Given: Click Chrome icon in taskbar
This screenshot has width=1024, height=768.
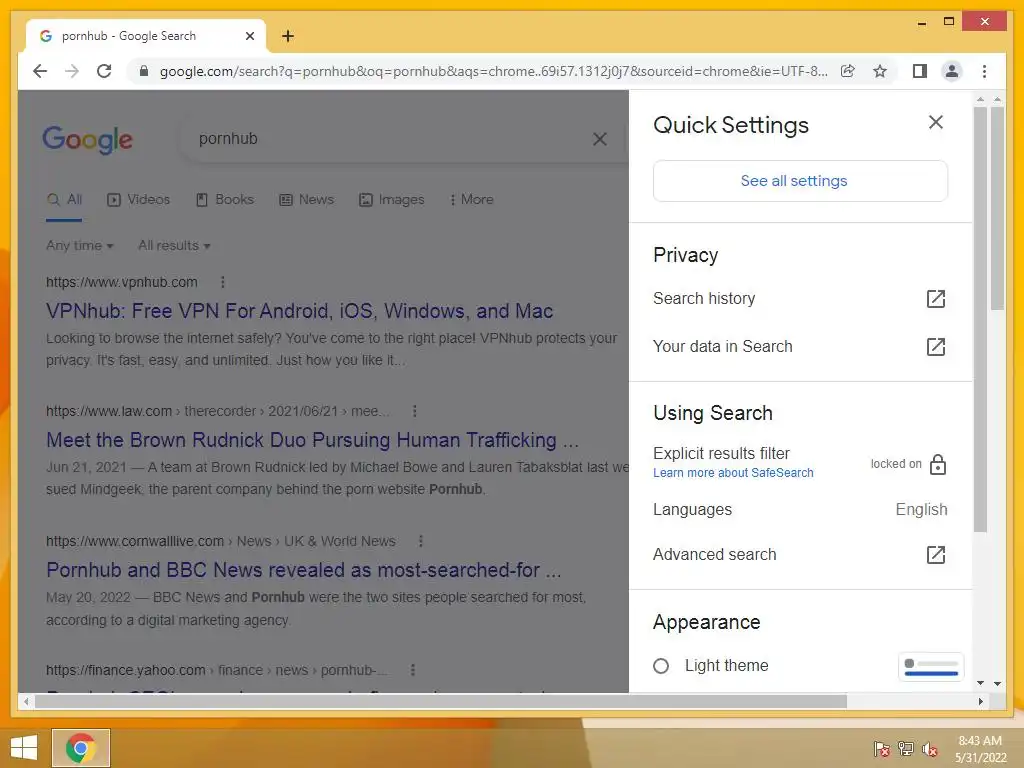Looking at the screenshot, I should pos(81,748).
